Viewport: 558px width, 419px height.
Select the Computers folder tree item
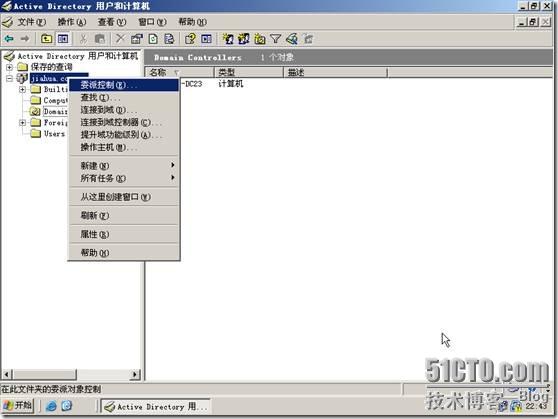[56, 100]
